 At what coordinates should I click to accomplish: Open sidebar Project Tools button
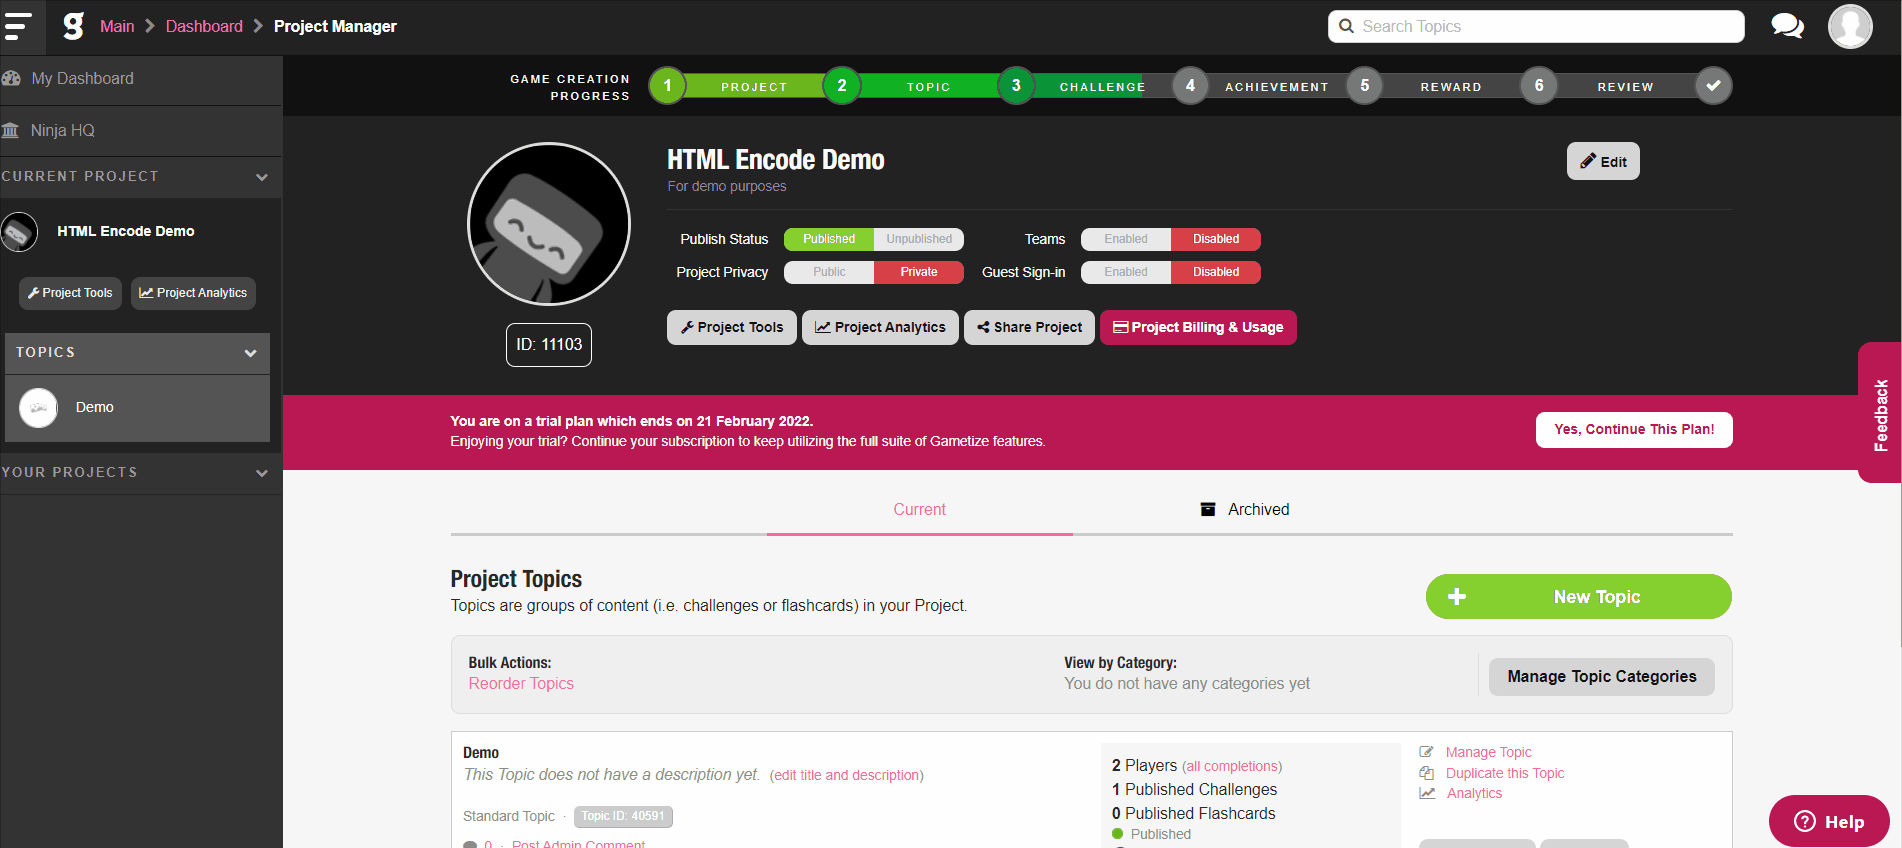[70, 293]
